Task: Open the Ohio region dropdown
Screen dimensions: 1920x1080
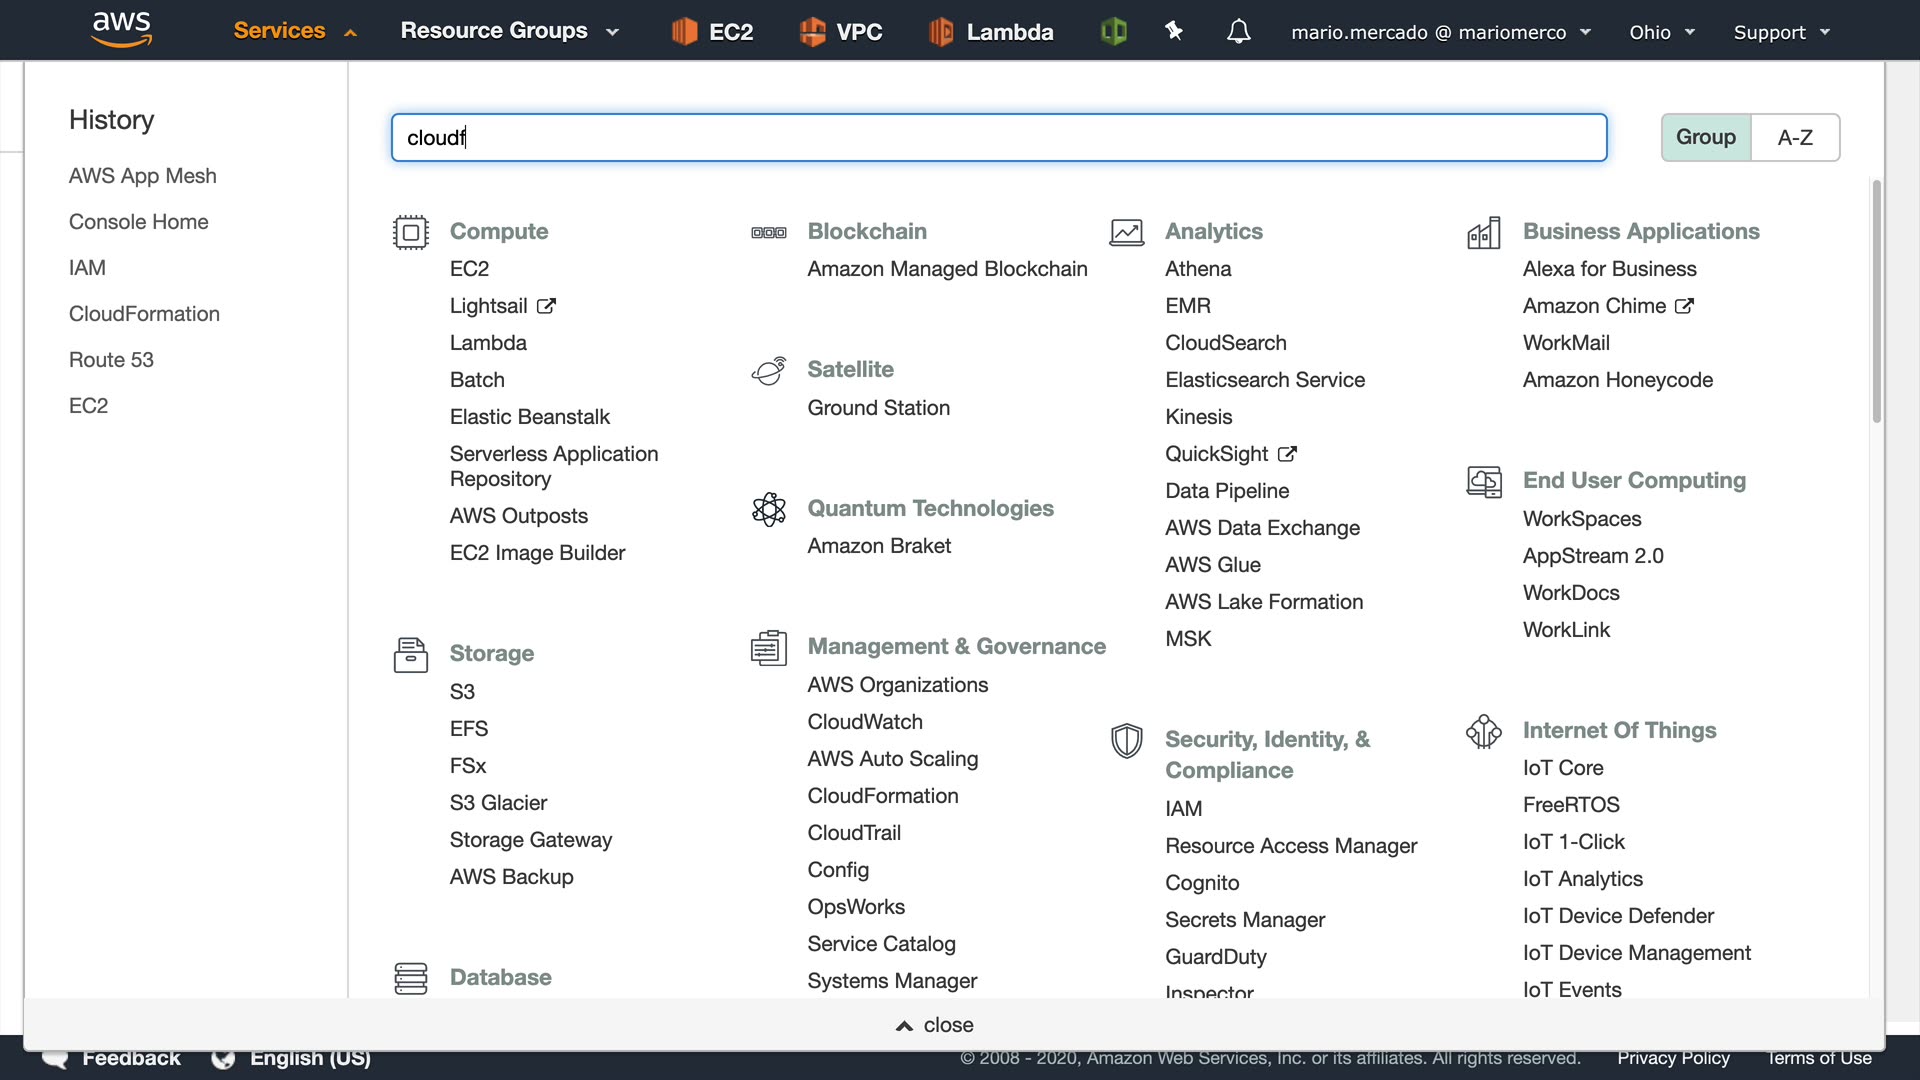Action: [1661, 32]
